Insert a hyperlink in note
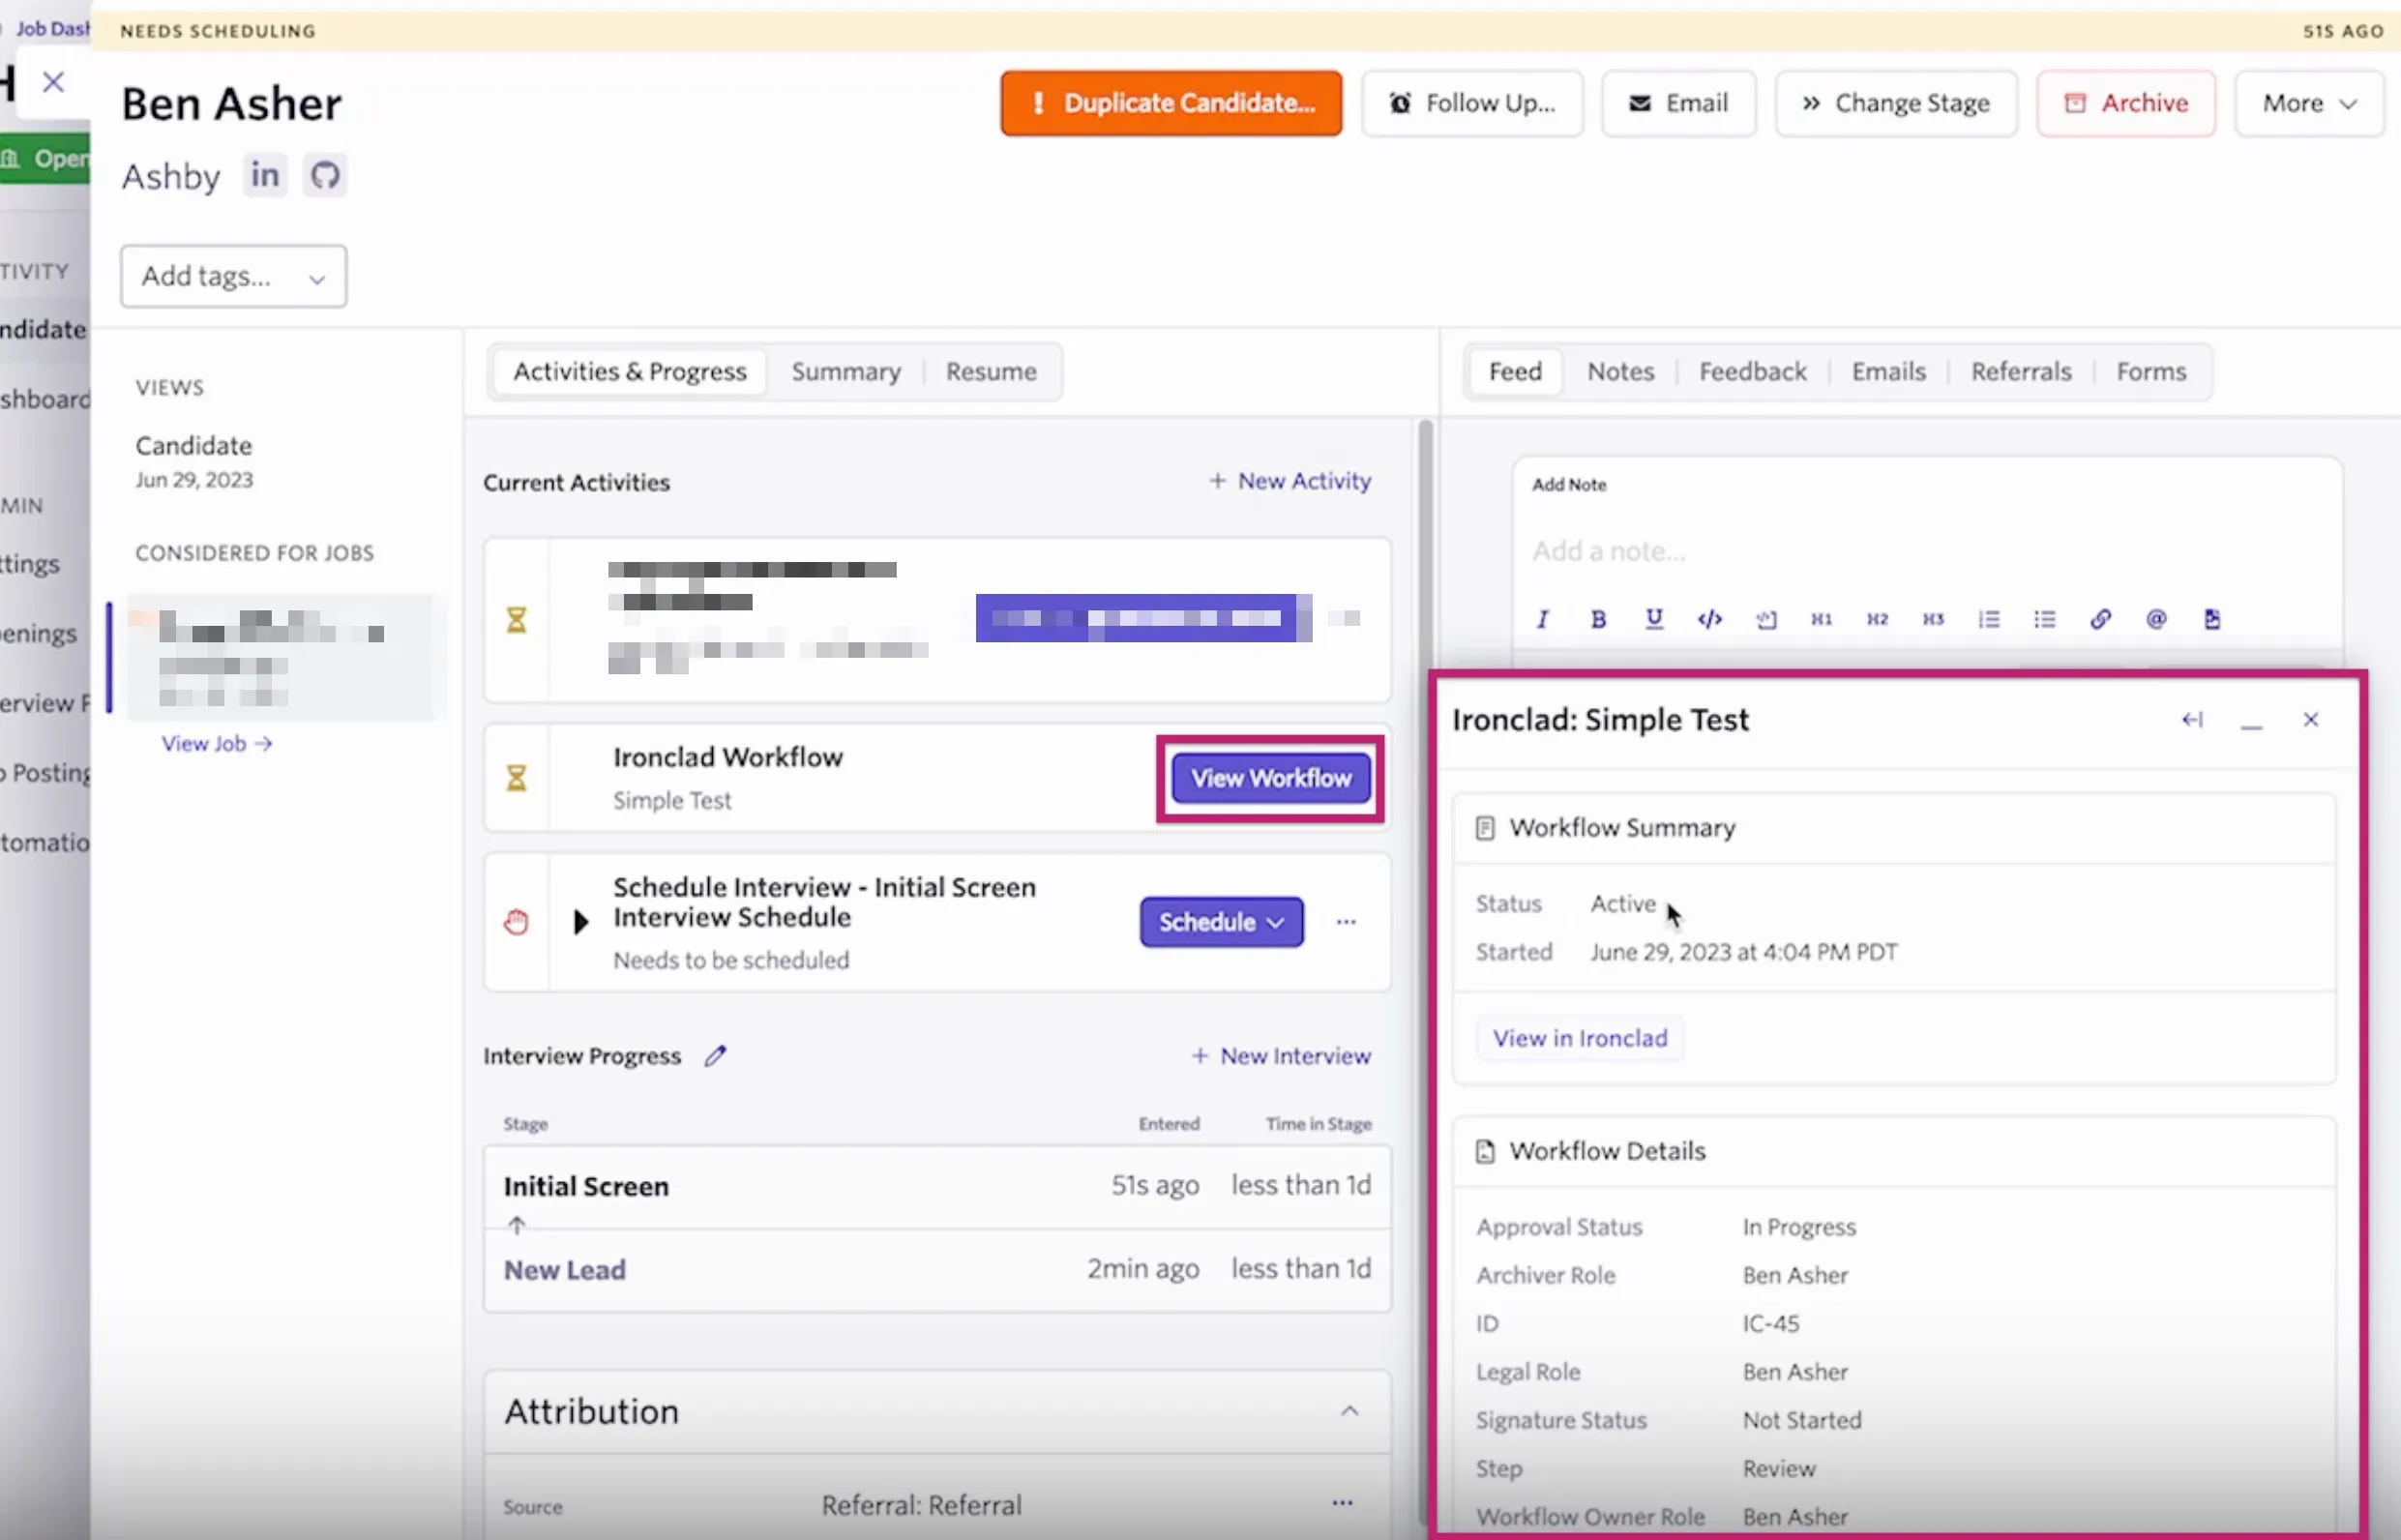Viewport: 2401px width, 1540px height. click(x=2100, y=620)
